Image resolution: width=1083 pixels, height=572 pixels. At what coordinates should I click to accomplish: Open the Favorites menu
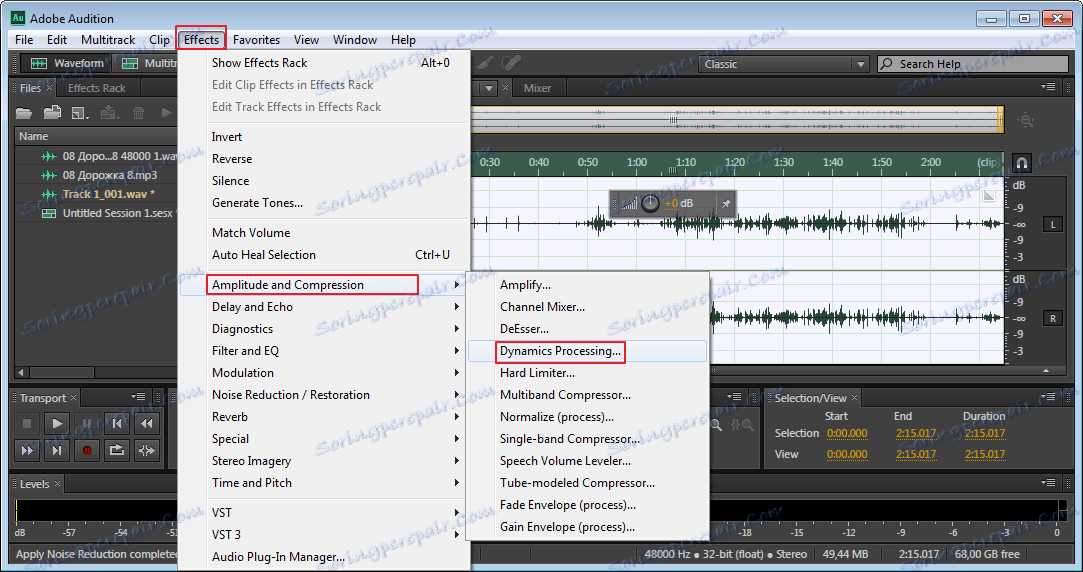click(256, 39)
